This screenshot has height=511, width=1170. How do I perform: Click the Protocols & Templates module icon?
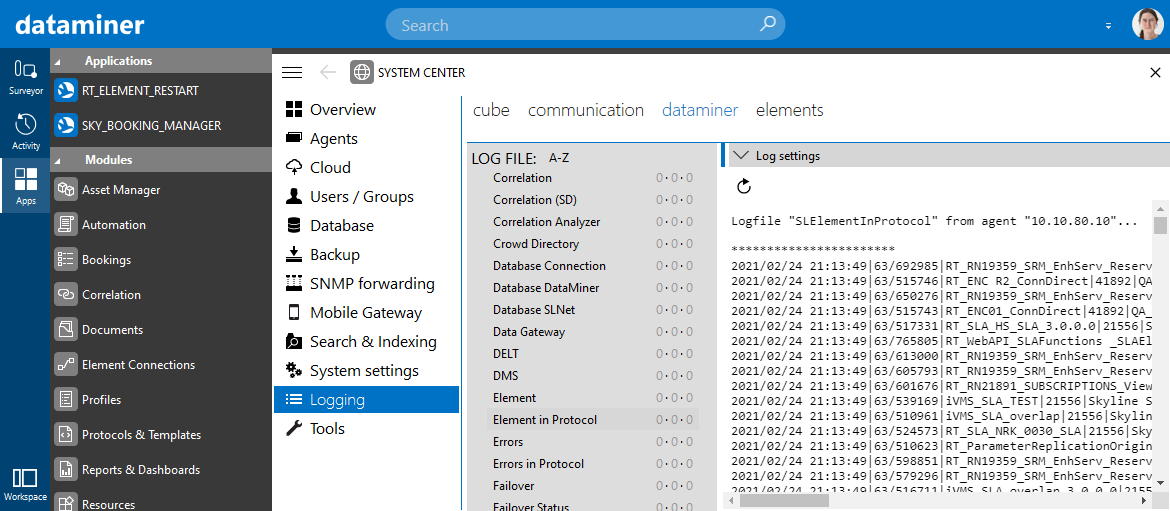(x=66, y=435)
